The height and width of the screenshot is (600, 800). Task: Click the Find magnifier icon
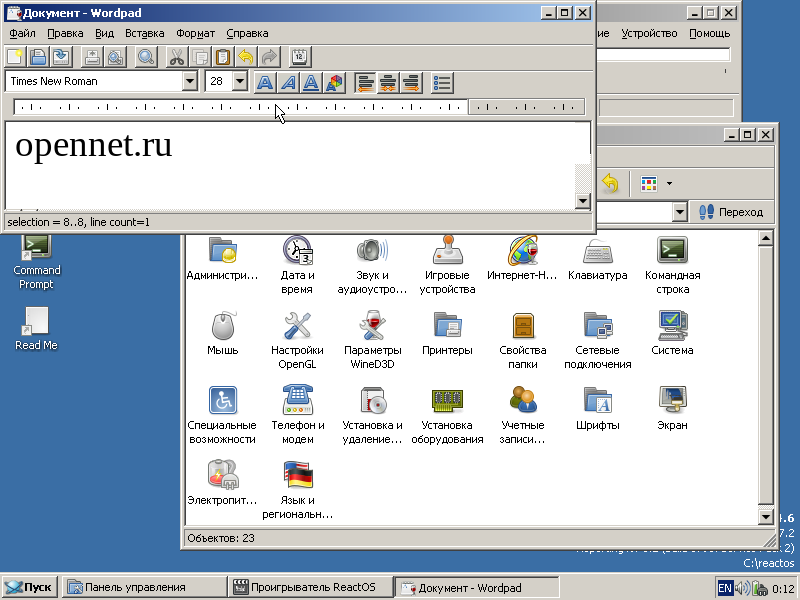coord(146,57)
